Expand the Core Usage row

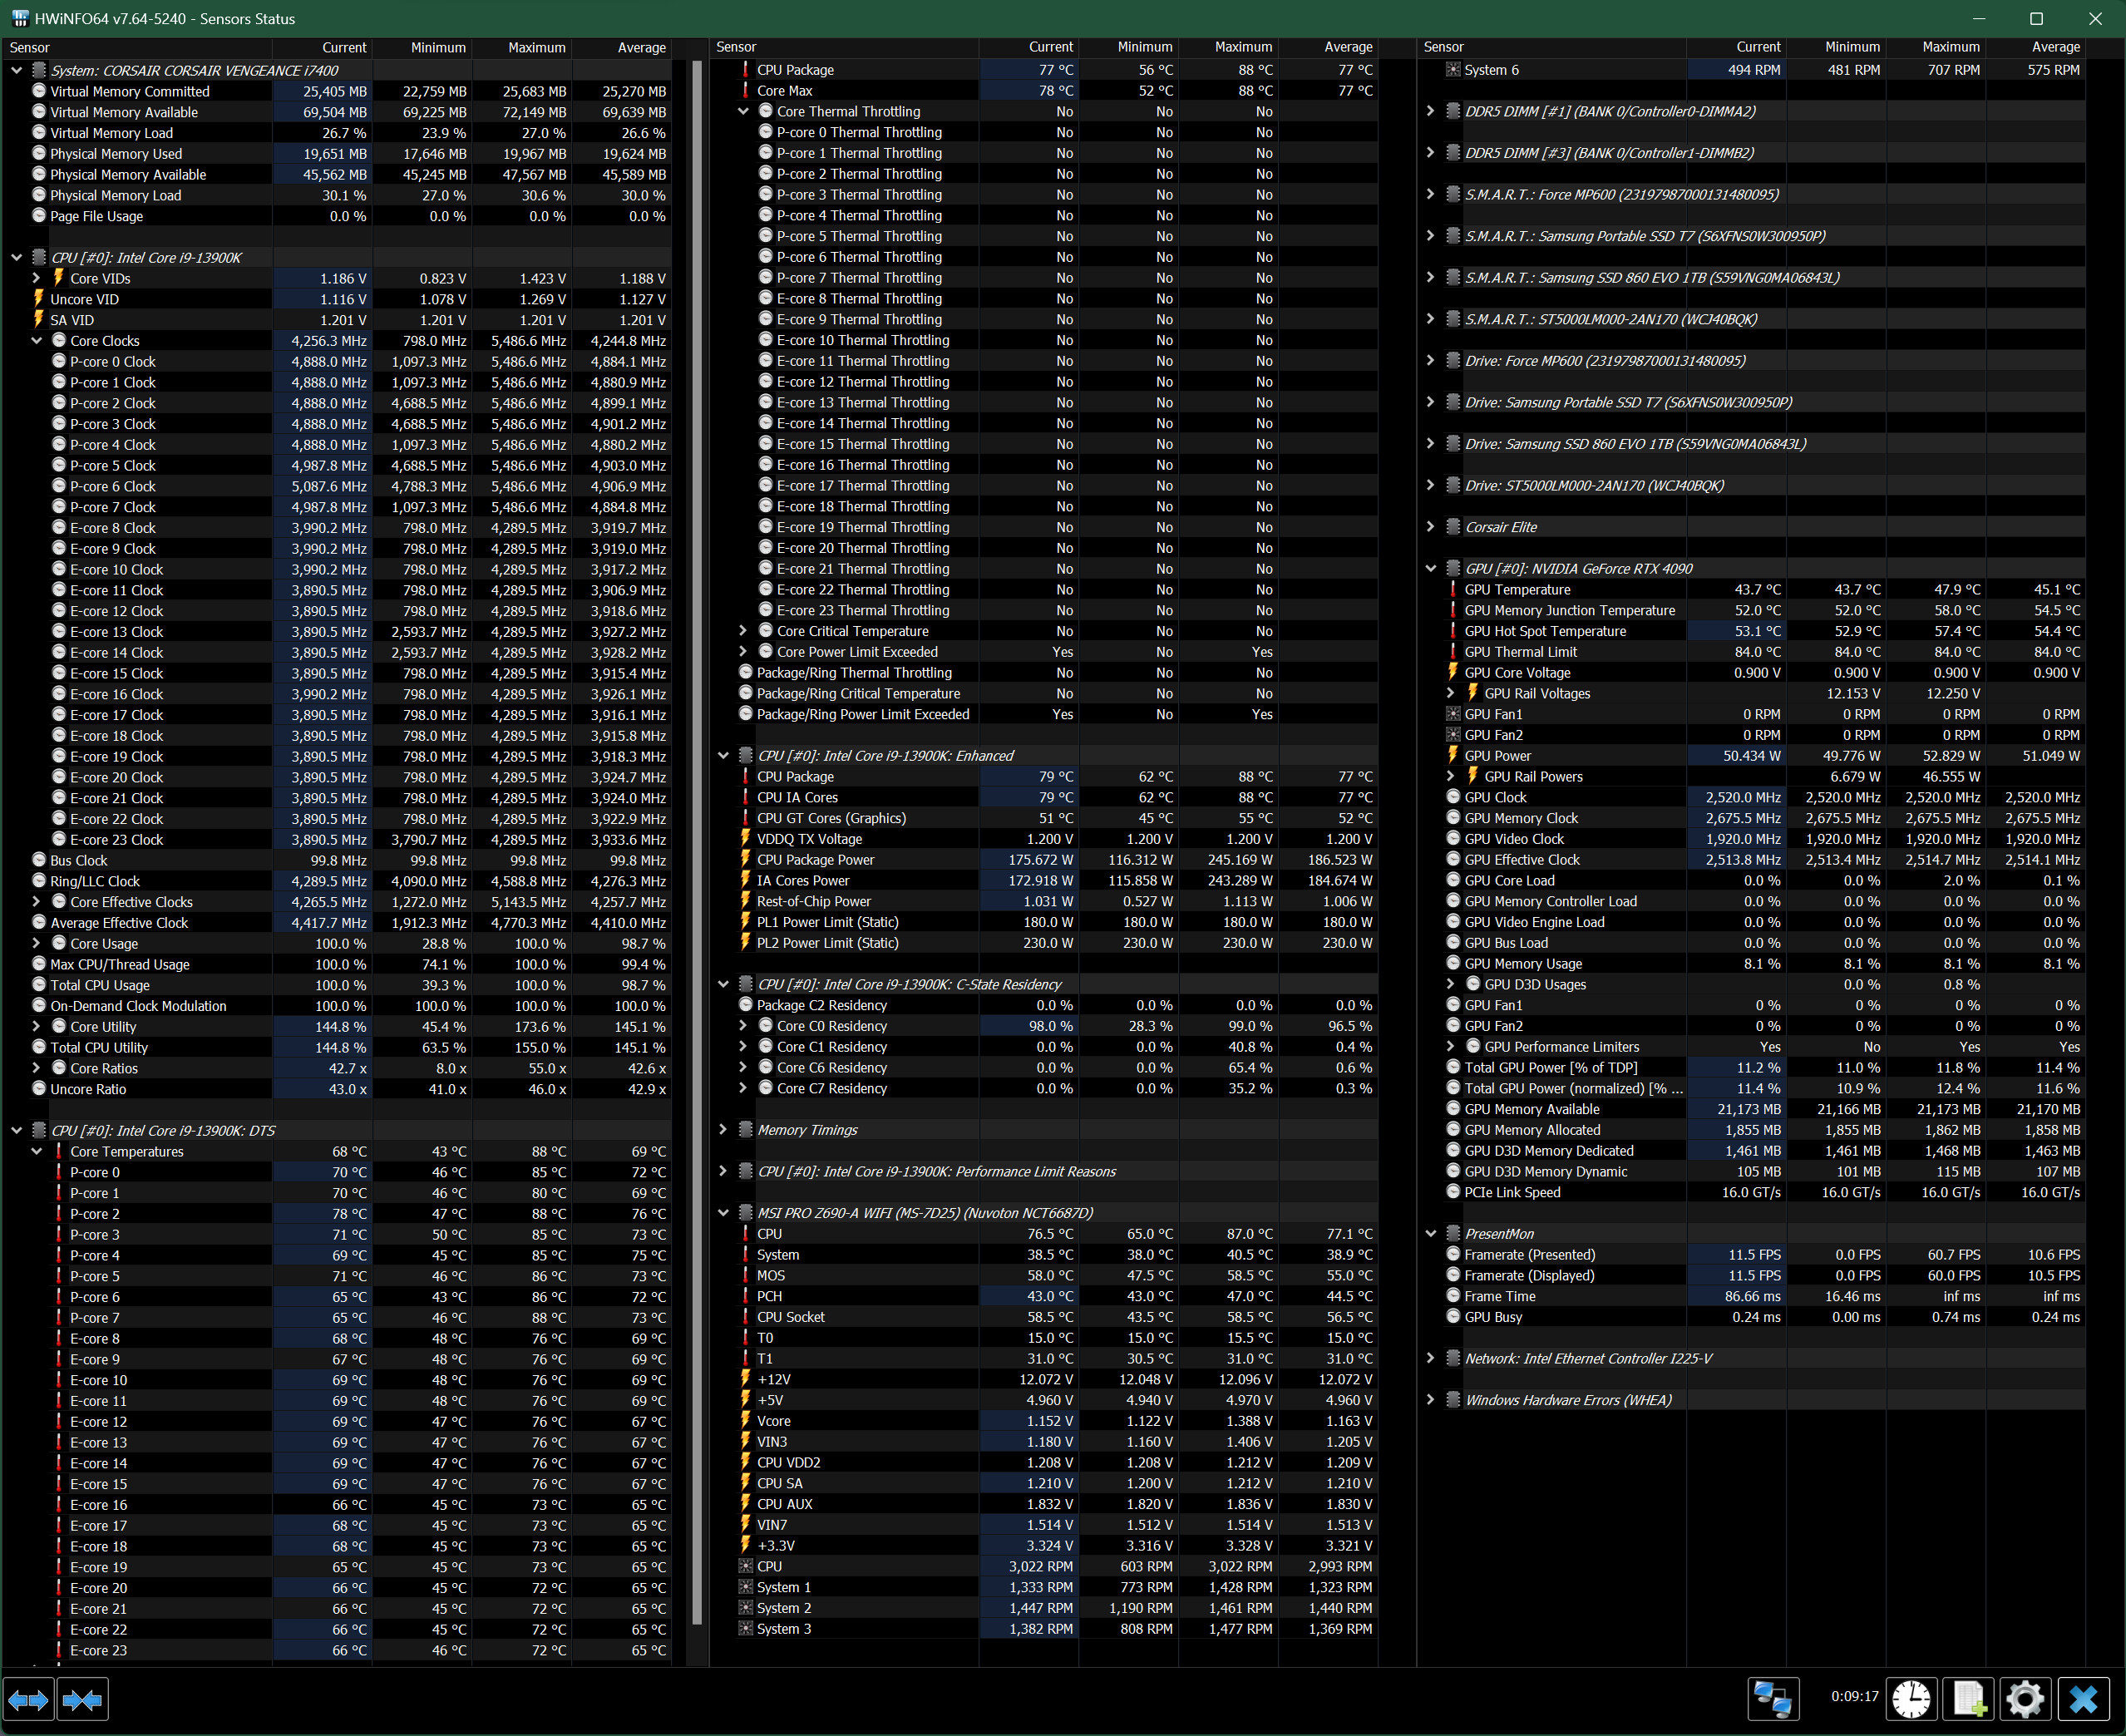[36, 944]
